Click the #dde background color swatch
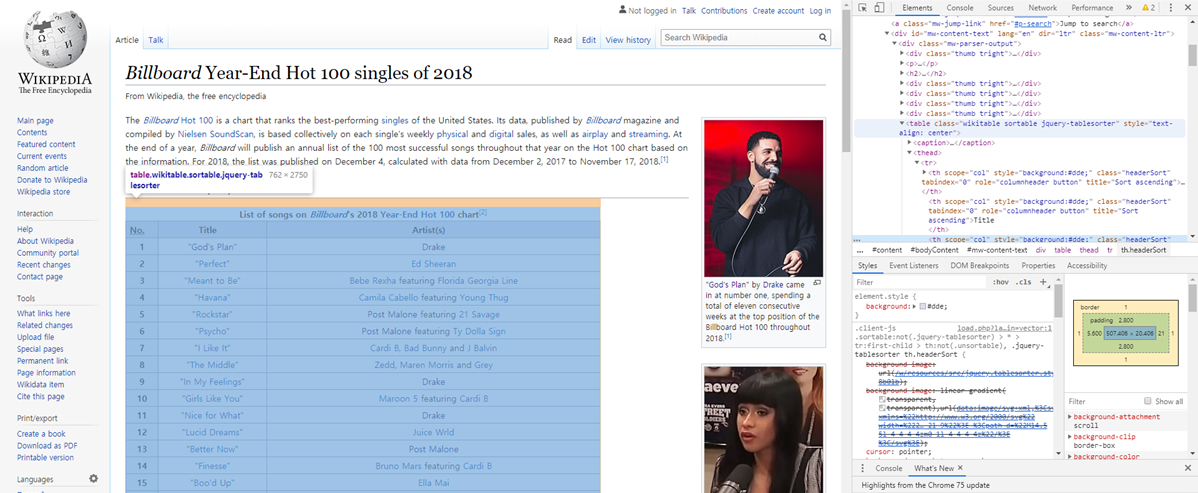Screen dimensions: 1198x493 923,306
